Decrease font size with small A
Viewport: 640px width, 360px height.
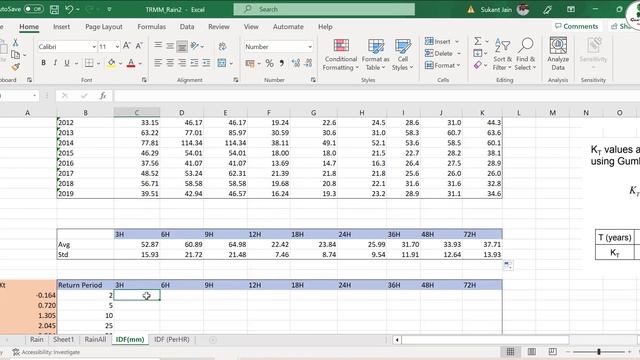pyautogui.click(x=139, y=46)
